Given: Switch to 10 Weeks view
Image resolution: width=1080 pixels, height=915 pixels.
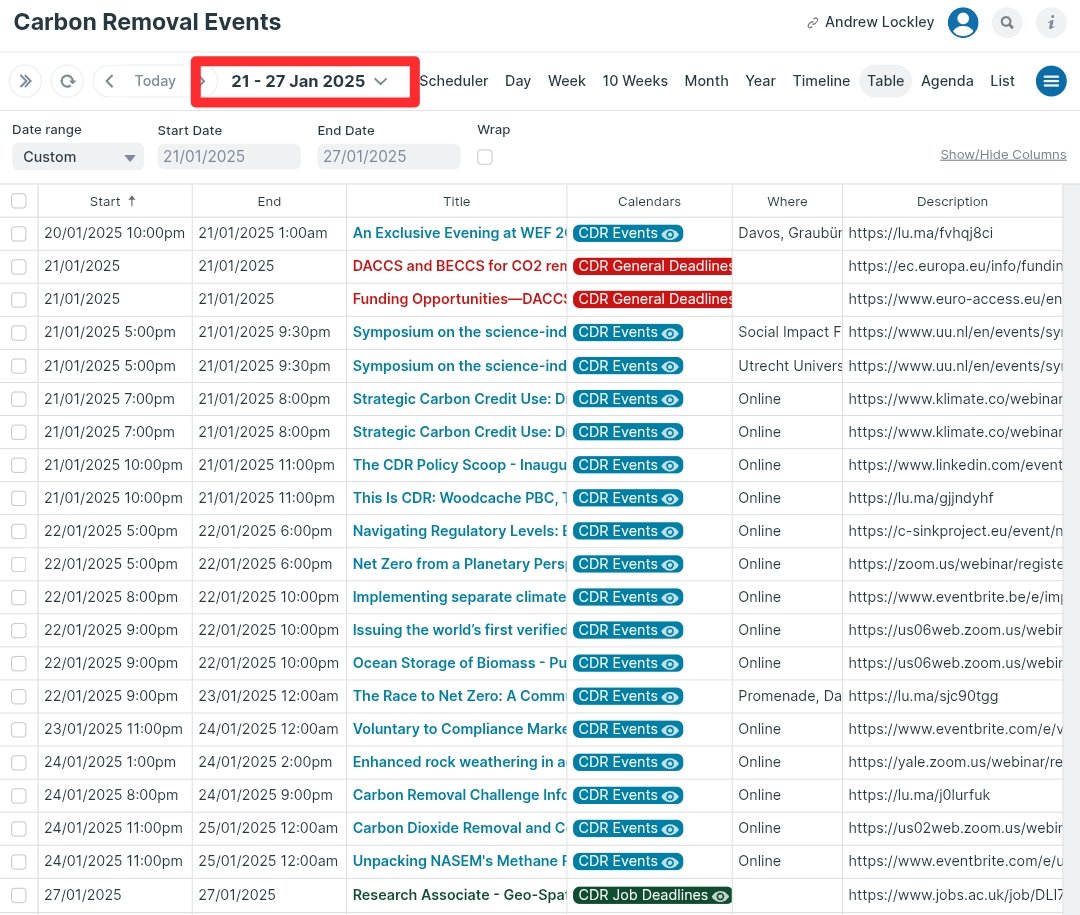Looking at the screenshot, I should click(x=634, y=81).
